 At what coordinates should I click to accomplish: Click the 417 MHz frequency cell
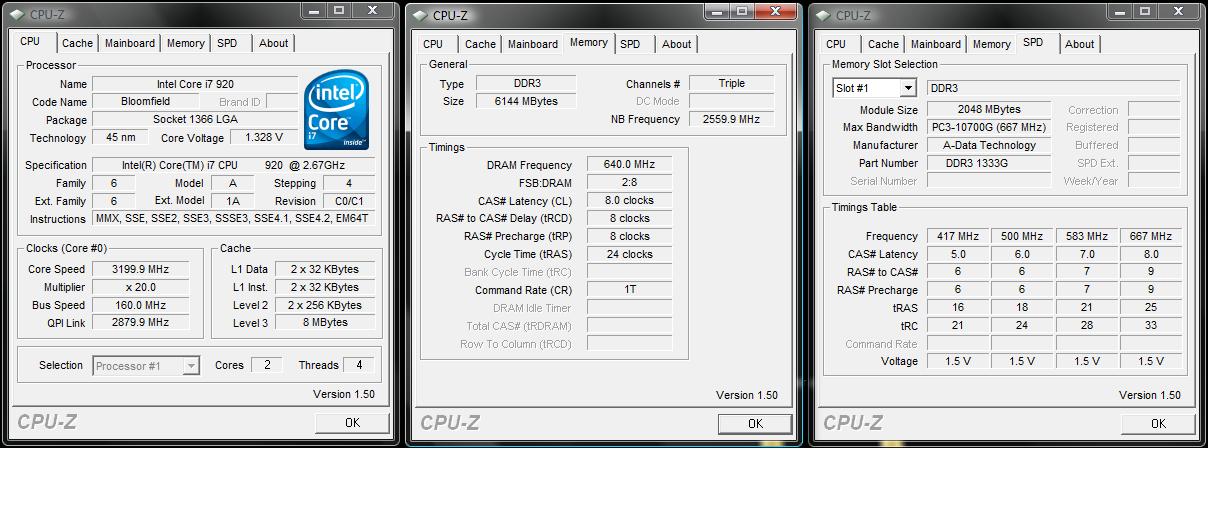pos(957,236)
